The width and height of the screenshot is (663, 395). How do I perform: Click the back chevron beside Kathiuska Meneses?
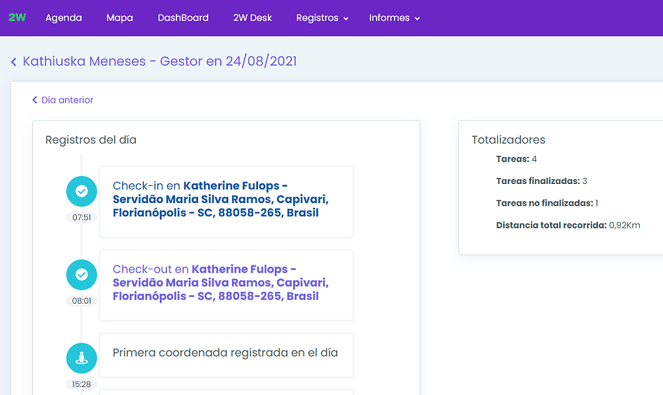(x=14, y=62)
